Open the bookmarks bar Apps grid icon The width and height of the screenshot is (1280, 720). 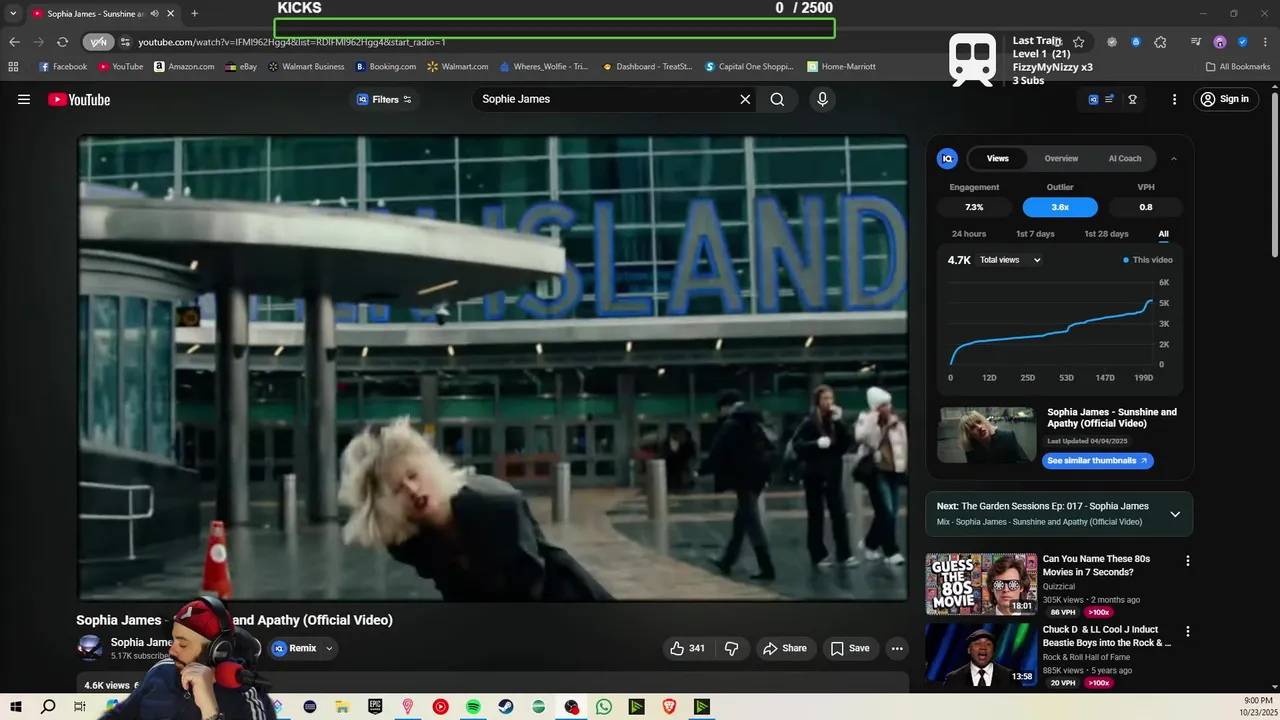(13, 67)
